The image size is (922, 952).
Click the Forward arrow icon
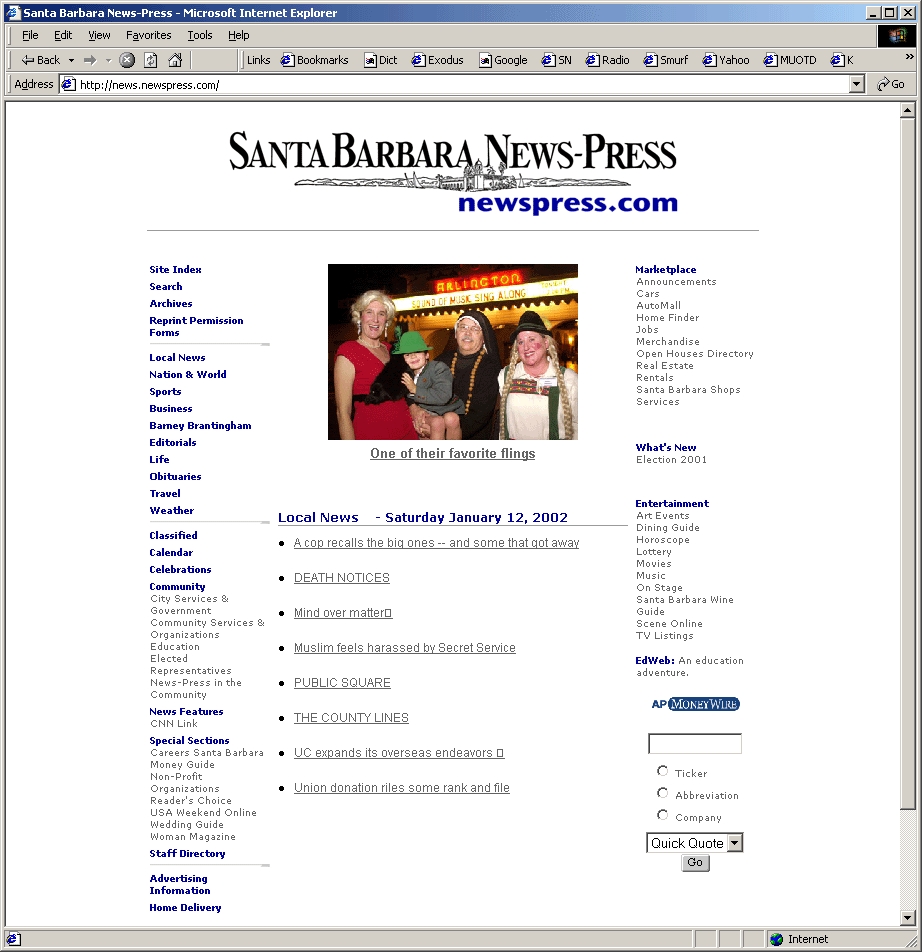click(90, 60)
